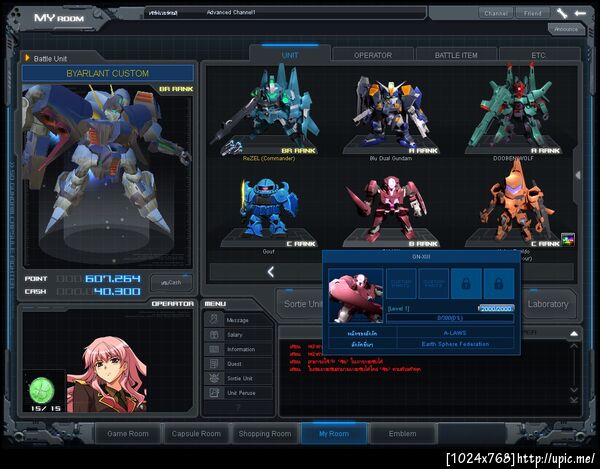Click the Information card icon
This screenshot has width=600, height=469.
point(214,349)
